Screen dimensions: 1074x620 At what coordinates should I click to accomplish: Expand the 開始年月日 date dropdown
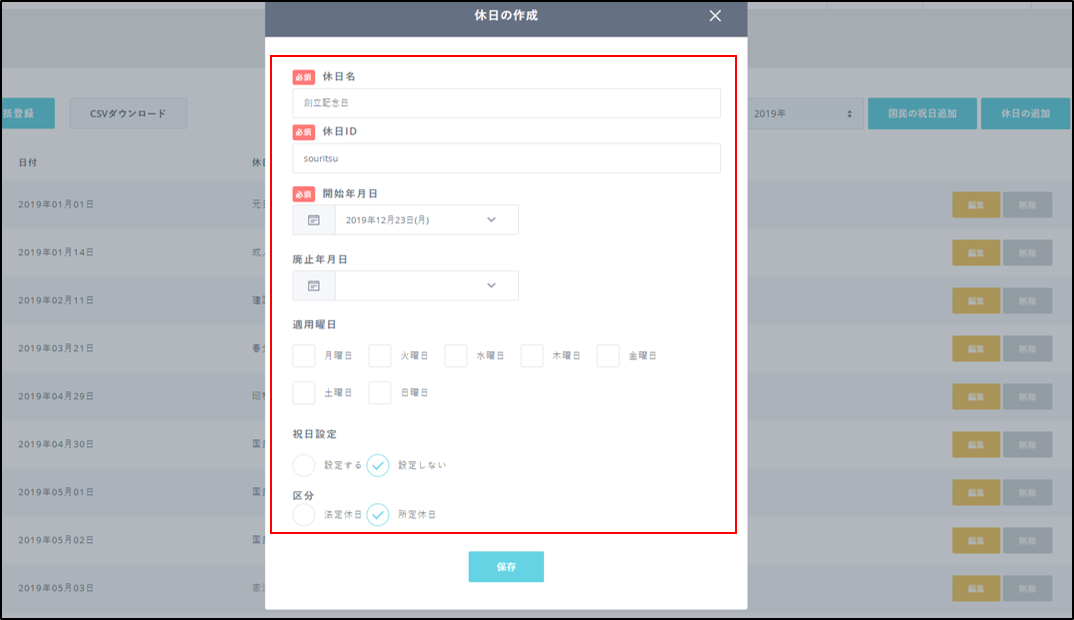tap(491, 220)
